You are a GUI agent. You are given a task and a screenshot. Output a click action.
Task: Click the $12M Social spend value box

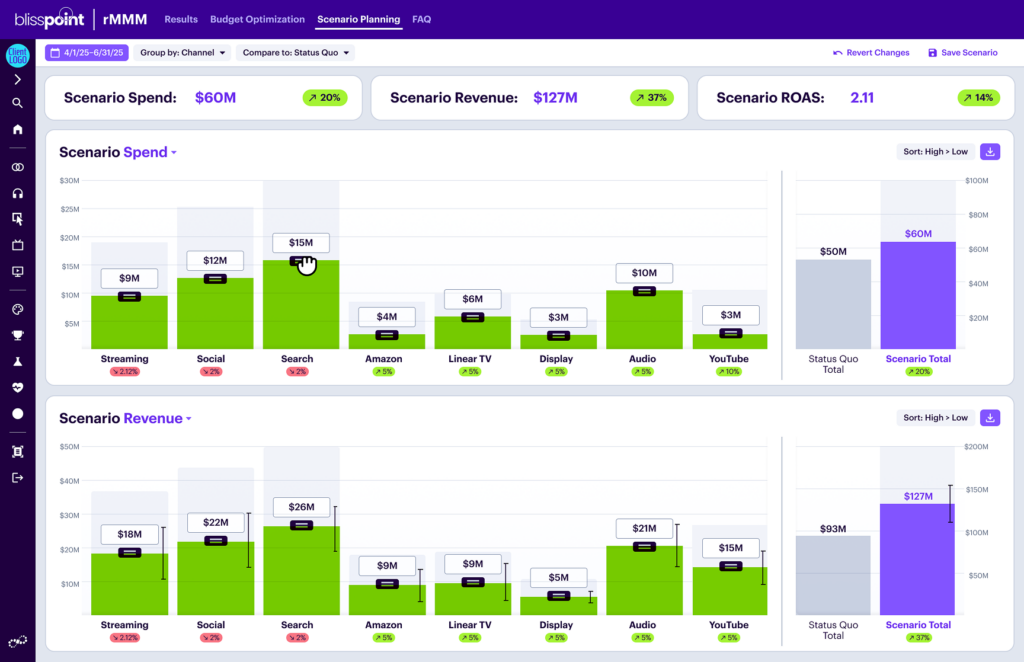click(x=215, y=260)
